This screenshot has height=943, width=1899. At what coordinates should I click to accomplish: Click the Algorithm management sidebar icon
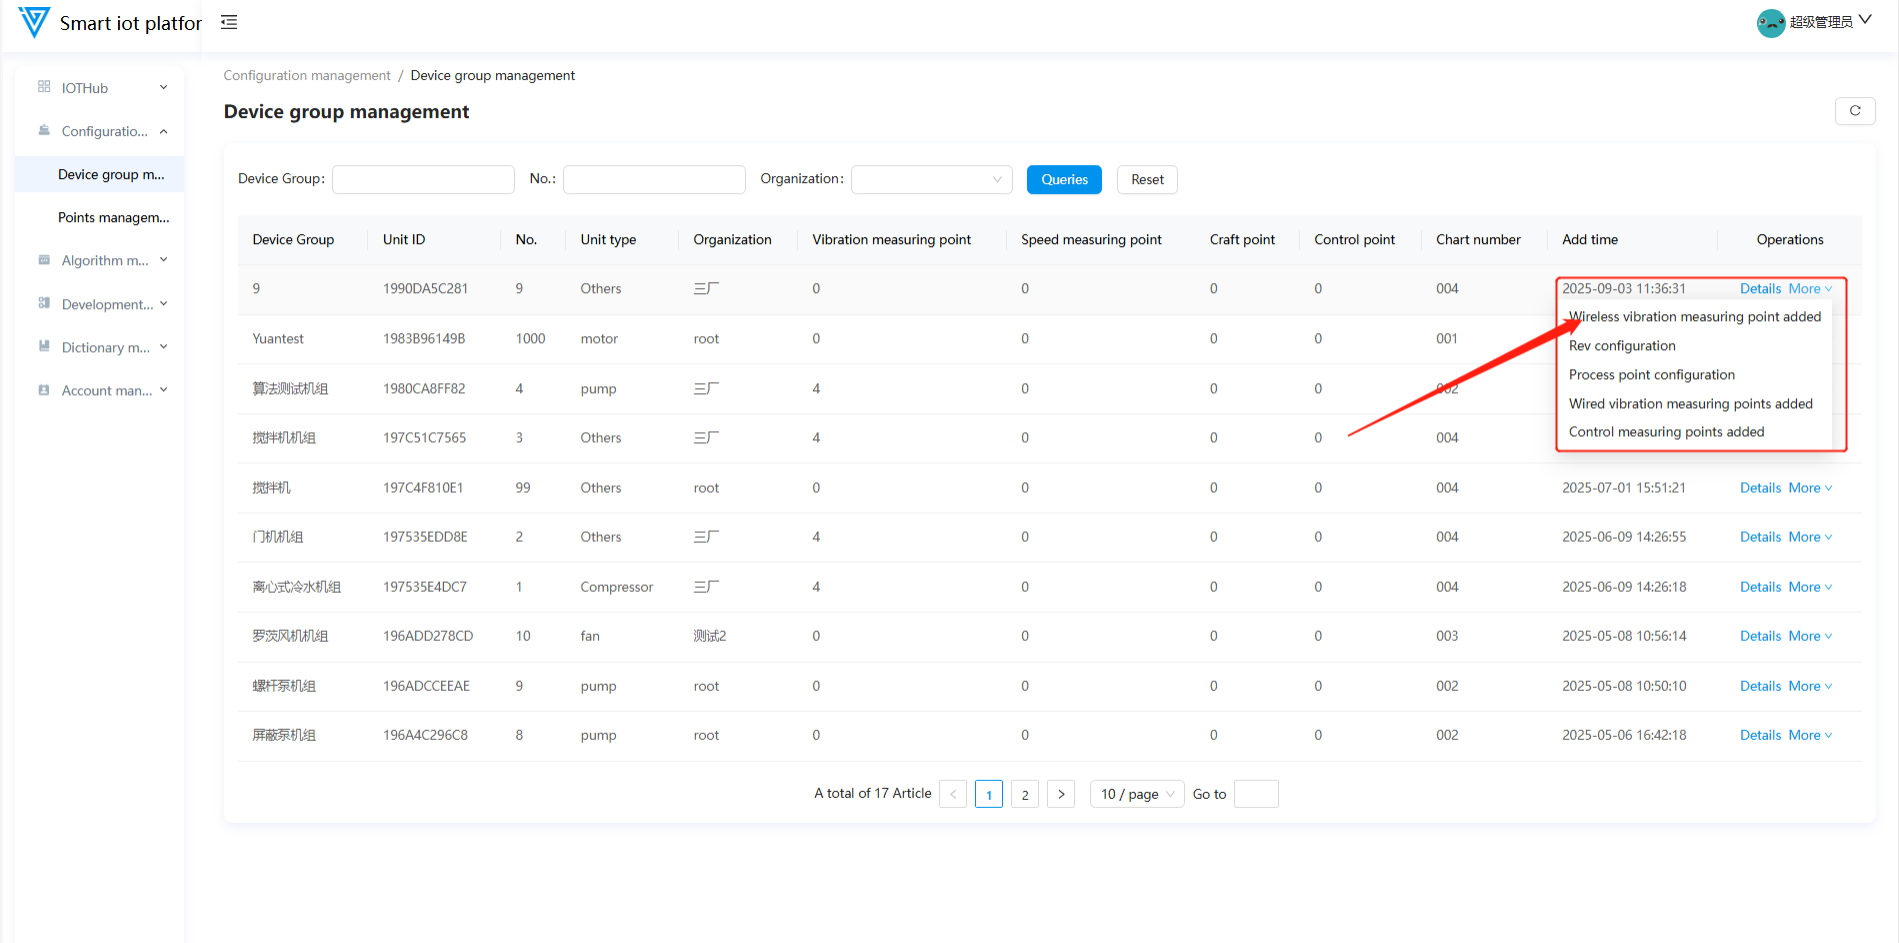tap(44, 260)
